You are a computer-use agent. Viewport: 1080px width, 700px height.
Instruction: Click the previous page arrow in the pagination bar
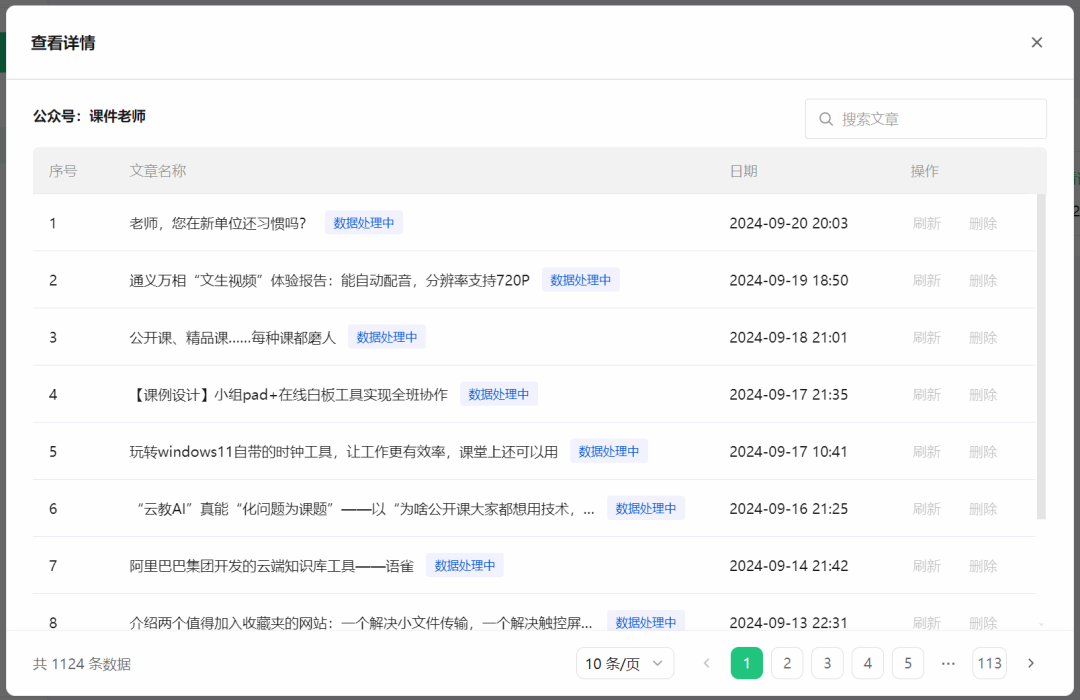point(707,663)
